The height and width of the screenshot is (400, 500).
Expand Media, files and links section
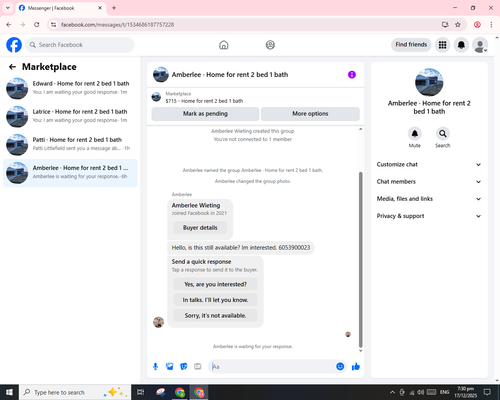[x=429, y=199]
